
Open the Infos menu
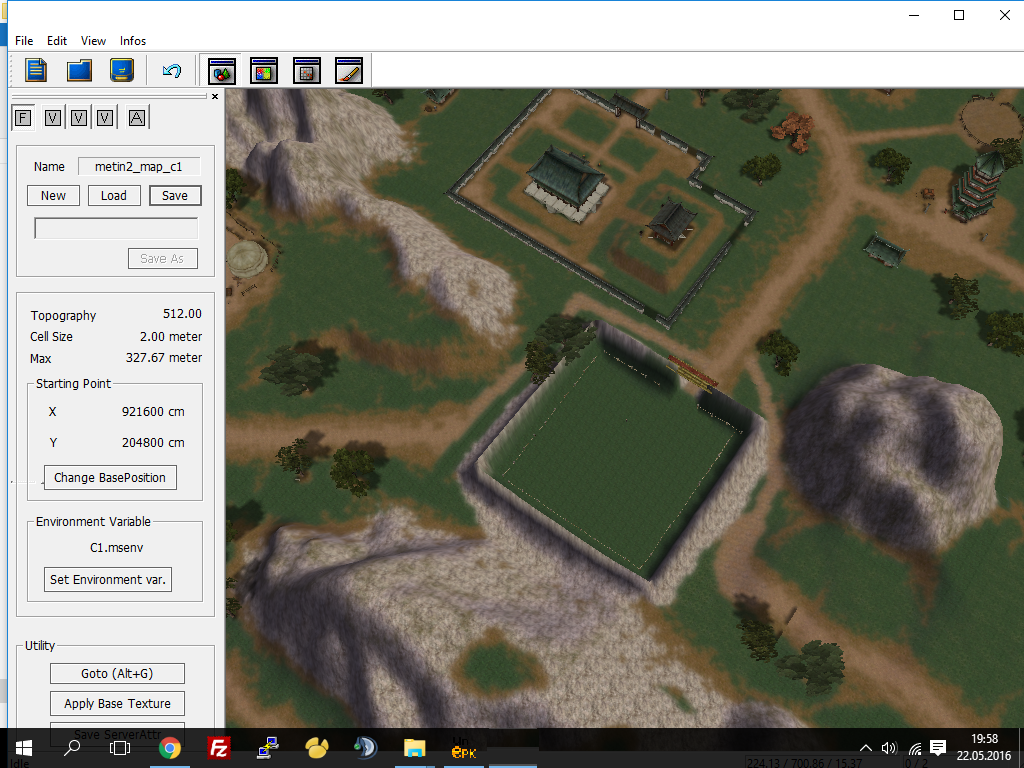[133, 40]
